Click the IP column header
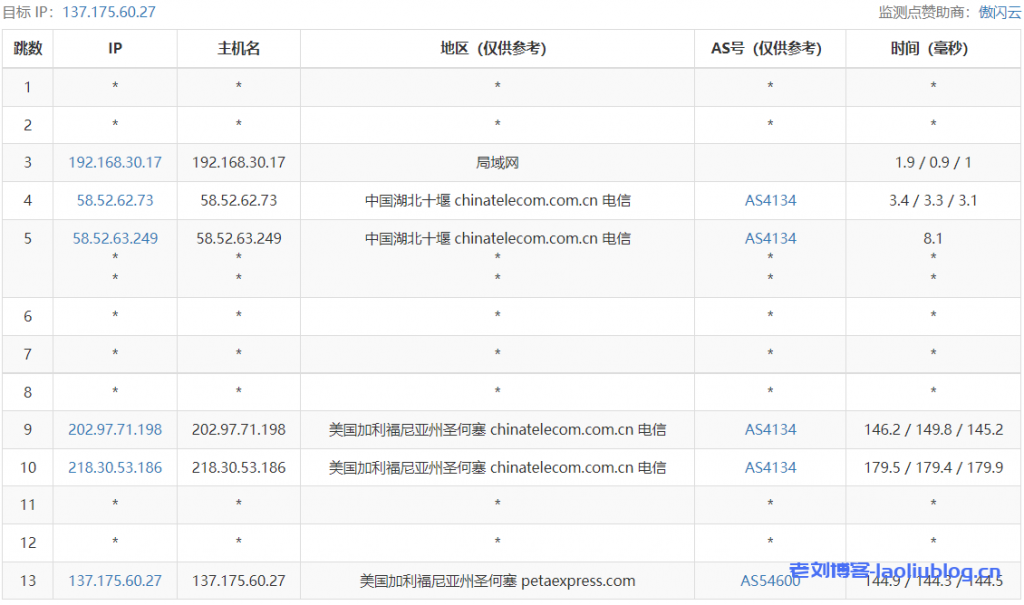The image size is (1024, 605). coord(114,48)
